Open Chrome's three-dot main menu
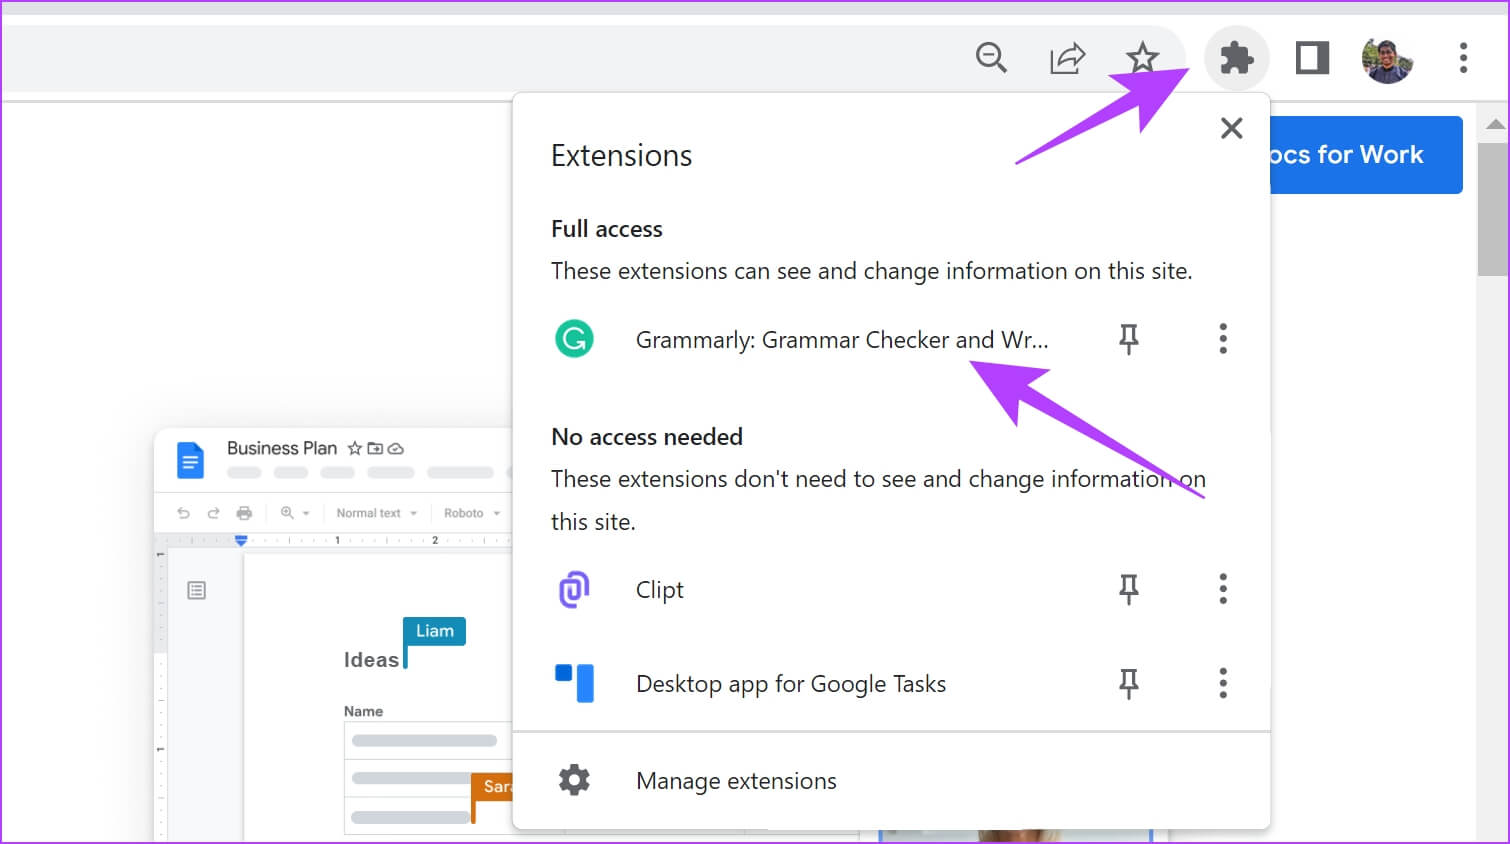The width and height of the screenshot is (1510, 844). pos(1463,58)
